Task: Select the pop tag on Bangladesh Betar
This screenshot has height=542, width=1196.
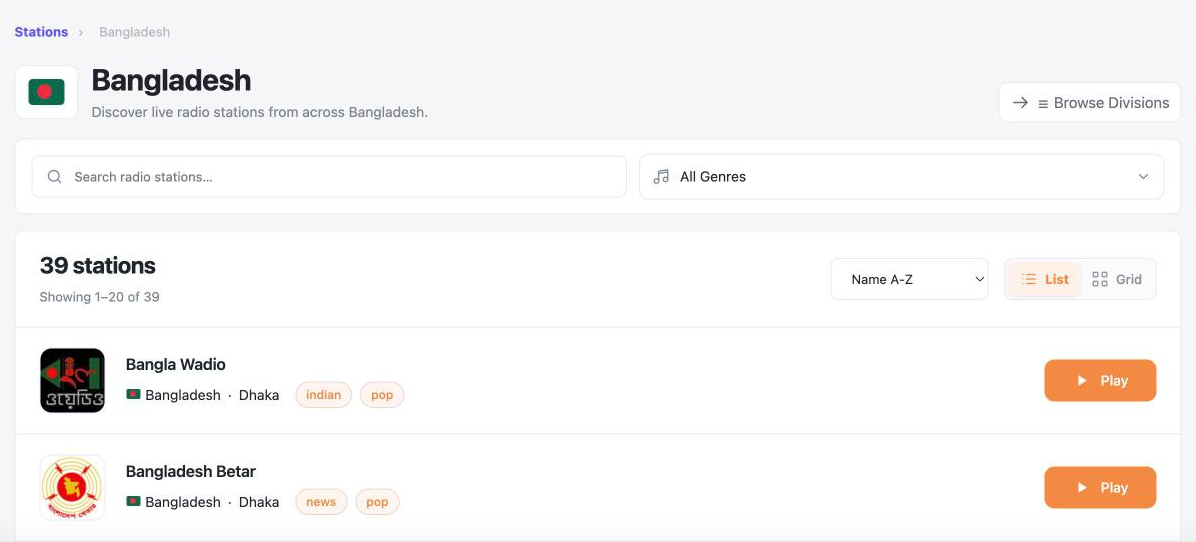Action: click(x=377, y=502)
